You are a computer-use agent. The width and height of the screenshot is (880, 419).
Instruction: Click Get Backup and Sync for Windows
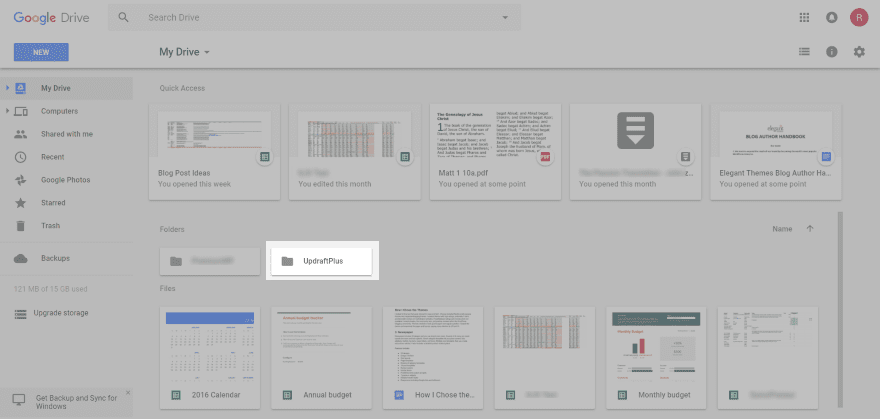tap(76, 402)
